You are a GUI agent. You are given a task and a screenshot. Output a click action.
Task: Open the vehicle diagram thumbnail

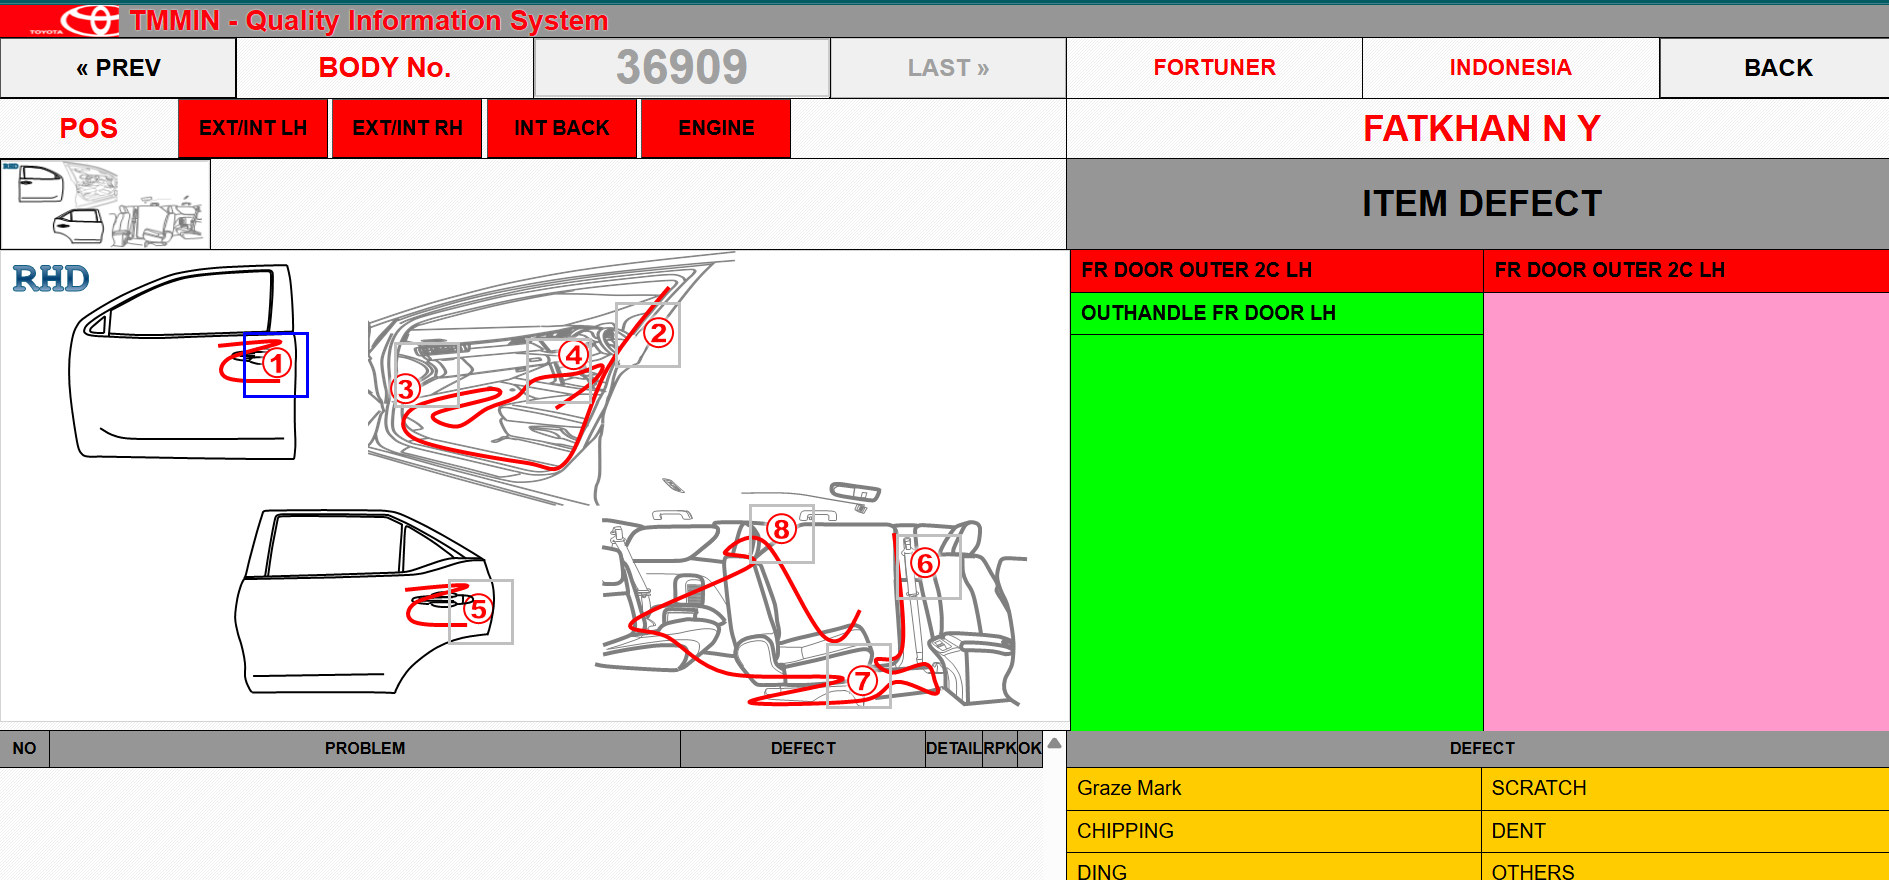point(105,204)
